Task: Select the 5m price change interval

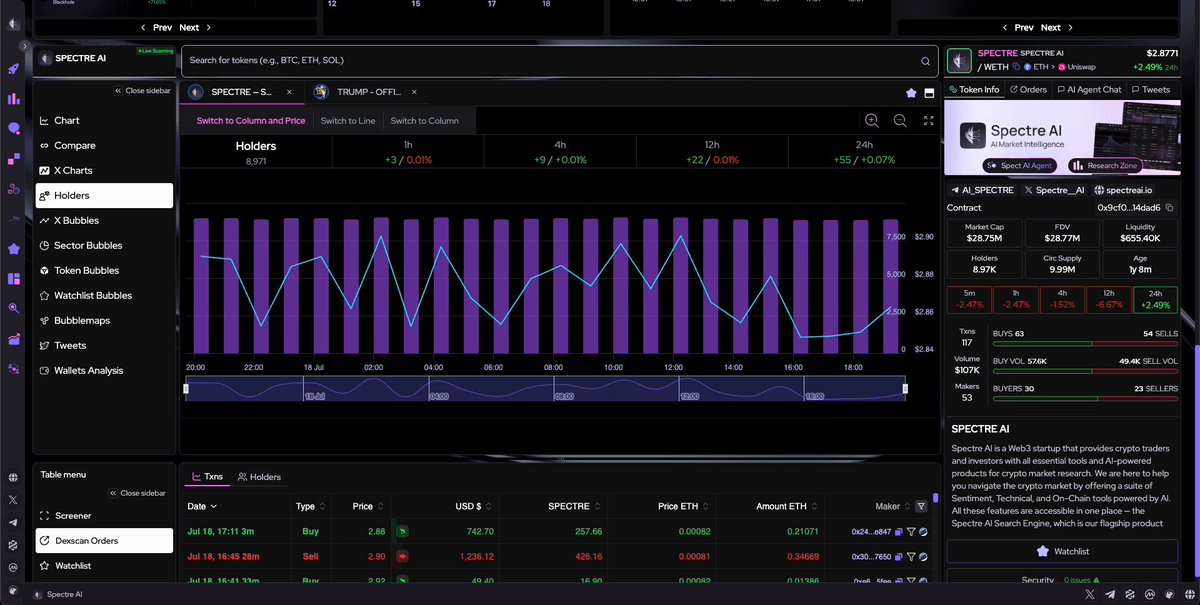Action: tap(967, 299)
